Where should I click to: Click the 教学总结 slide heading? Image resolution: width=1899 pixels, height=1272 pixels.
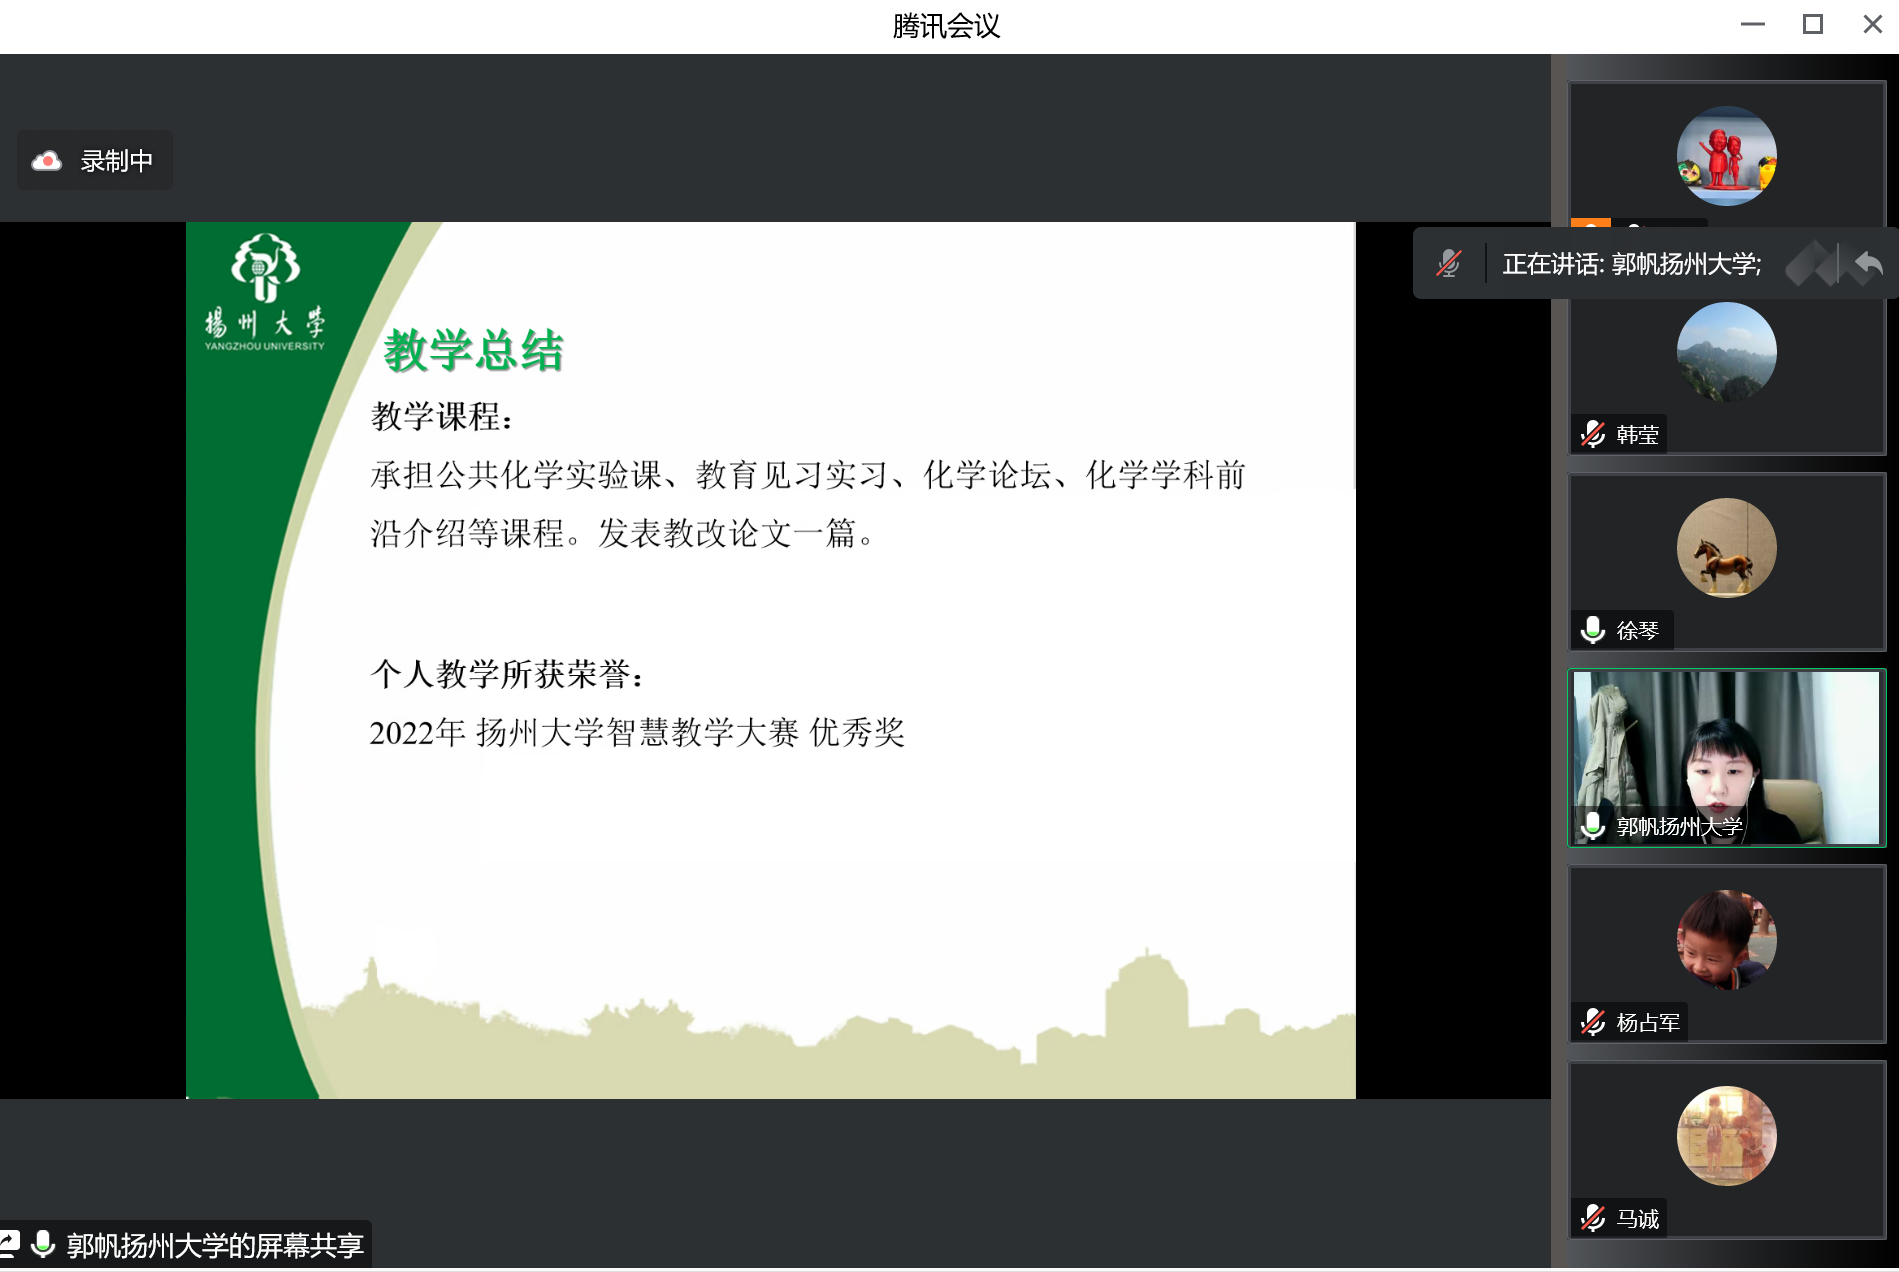coord(473,351)
